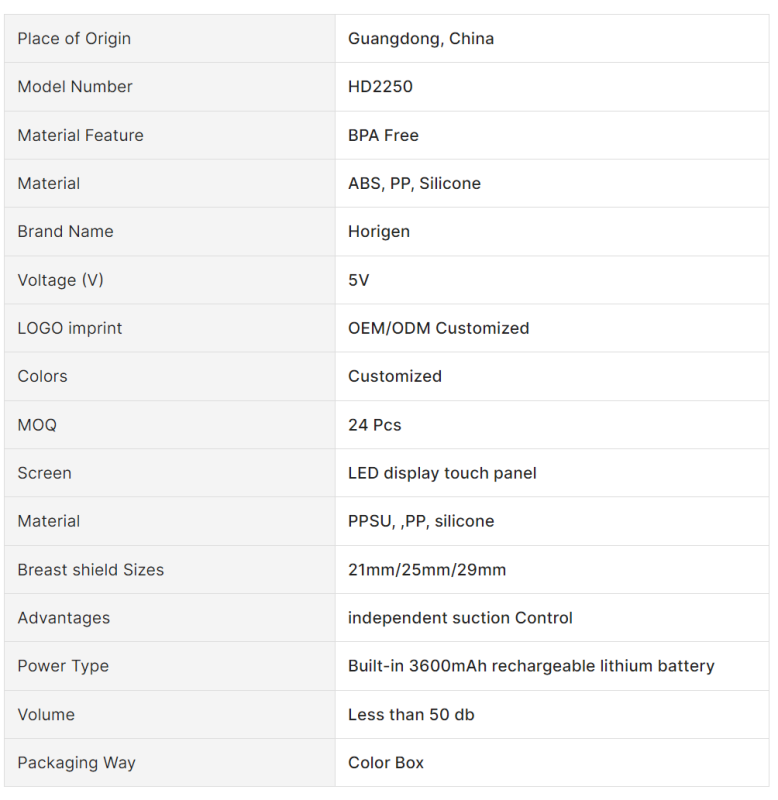Click the independent suction Control text
This screenshot has height=800, width=778.
click(460, 618)
